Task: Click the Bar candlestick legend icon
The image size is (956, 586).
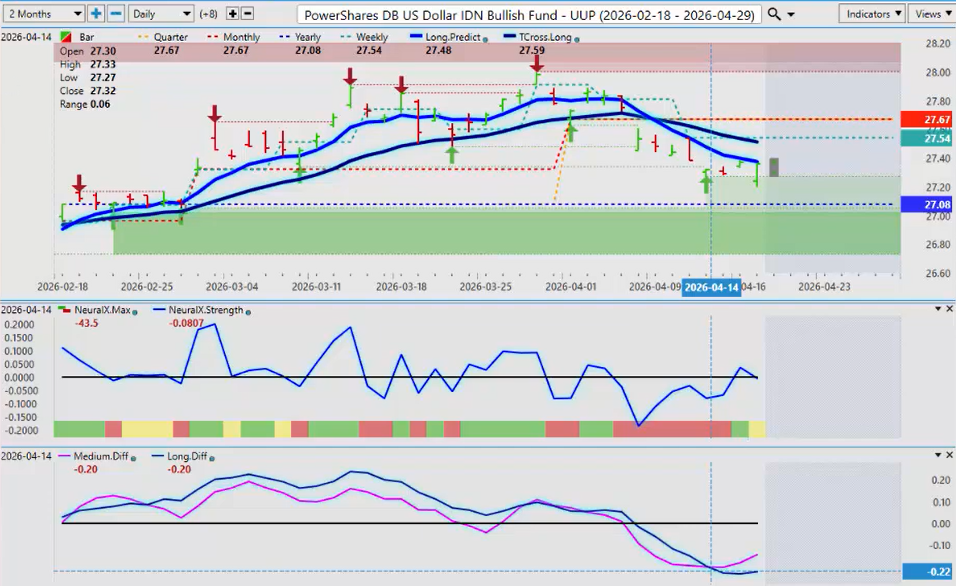Action: coord(67,37)
